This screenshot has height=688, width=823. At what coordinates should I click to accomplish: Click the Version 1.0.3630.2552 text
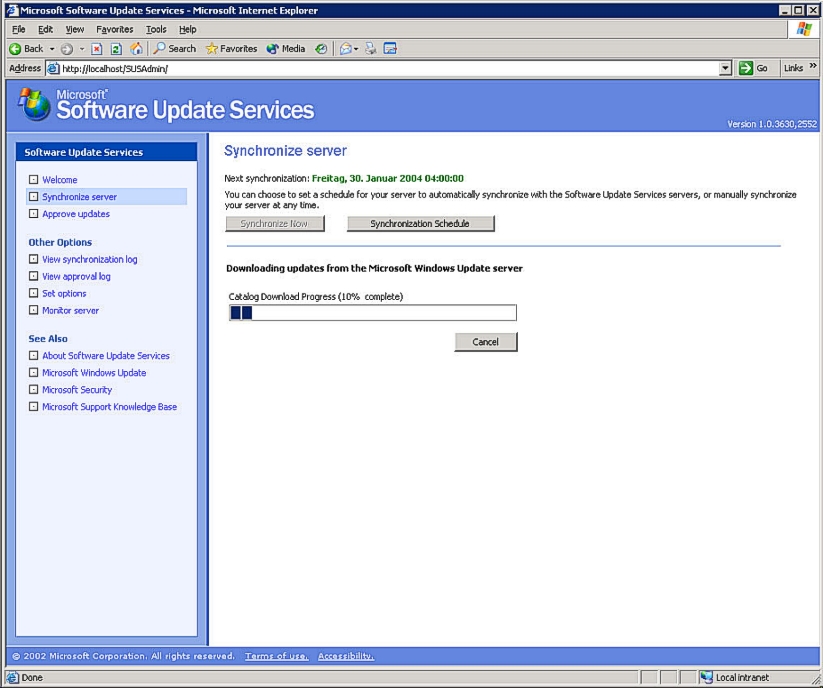pyautogui.click(x=772, y=124)
